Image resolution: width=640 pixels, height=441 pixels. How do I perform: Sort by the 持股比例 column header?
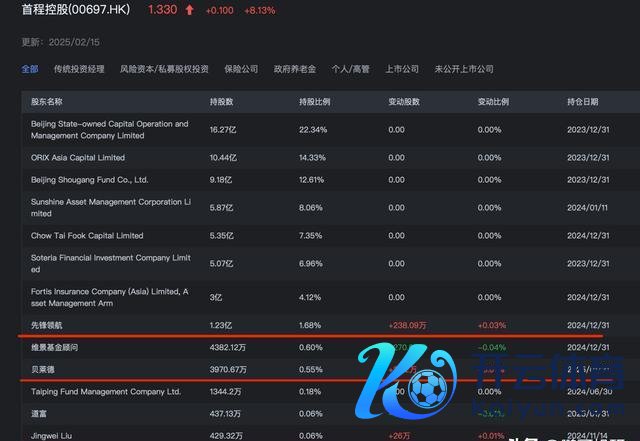point(315,102)
